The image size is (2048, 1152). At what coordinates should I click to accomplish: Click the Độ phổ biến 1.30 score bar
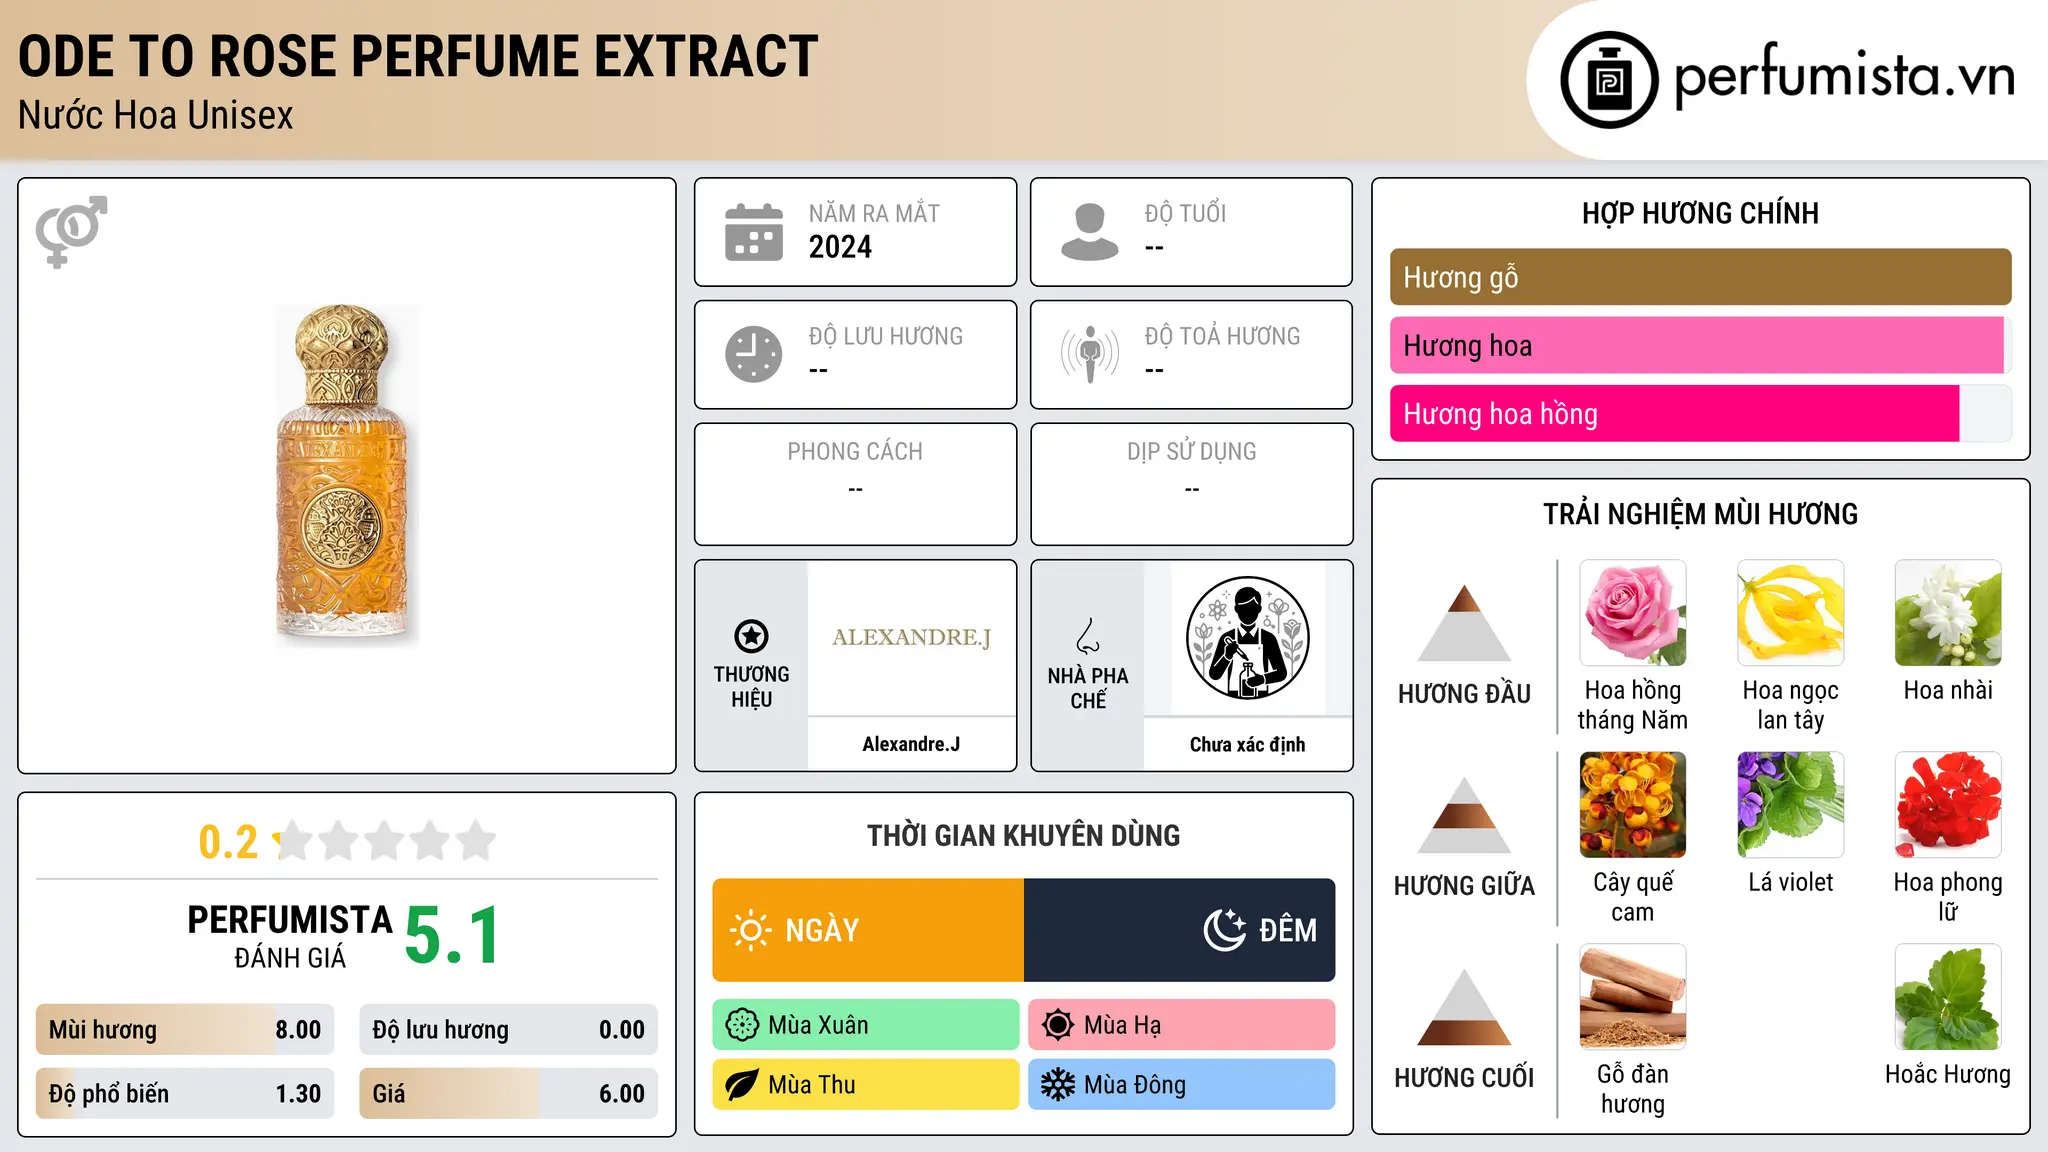(185, 1094)
